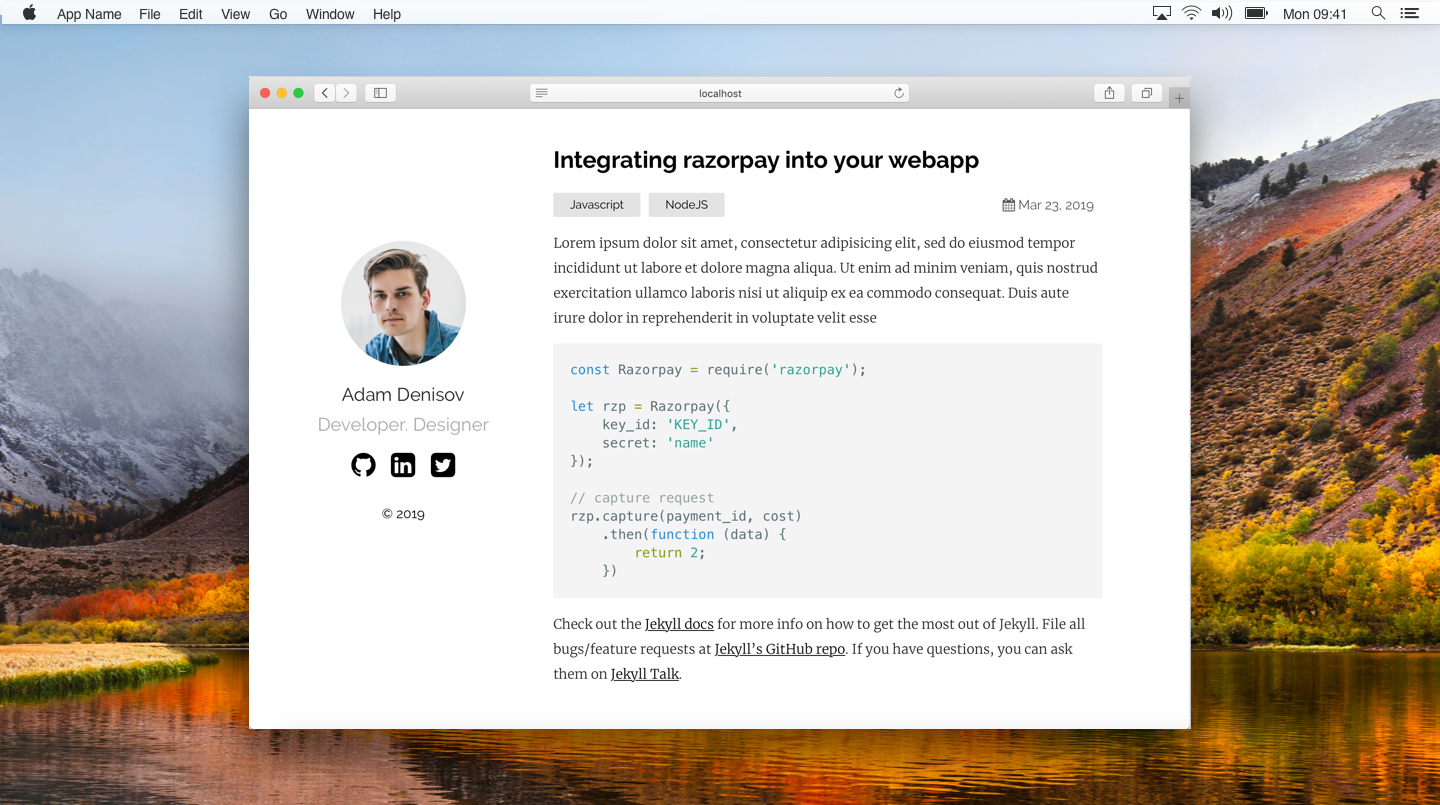
Task: Click the Mar 23, 2019 date text
Action: tap(1056, 205)
